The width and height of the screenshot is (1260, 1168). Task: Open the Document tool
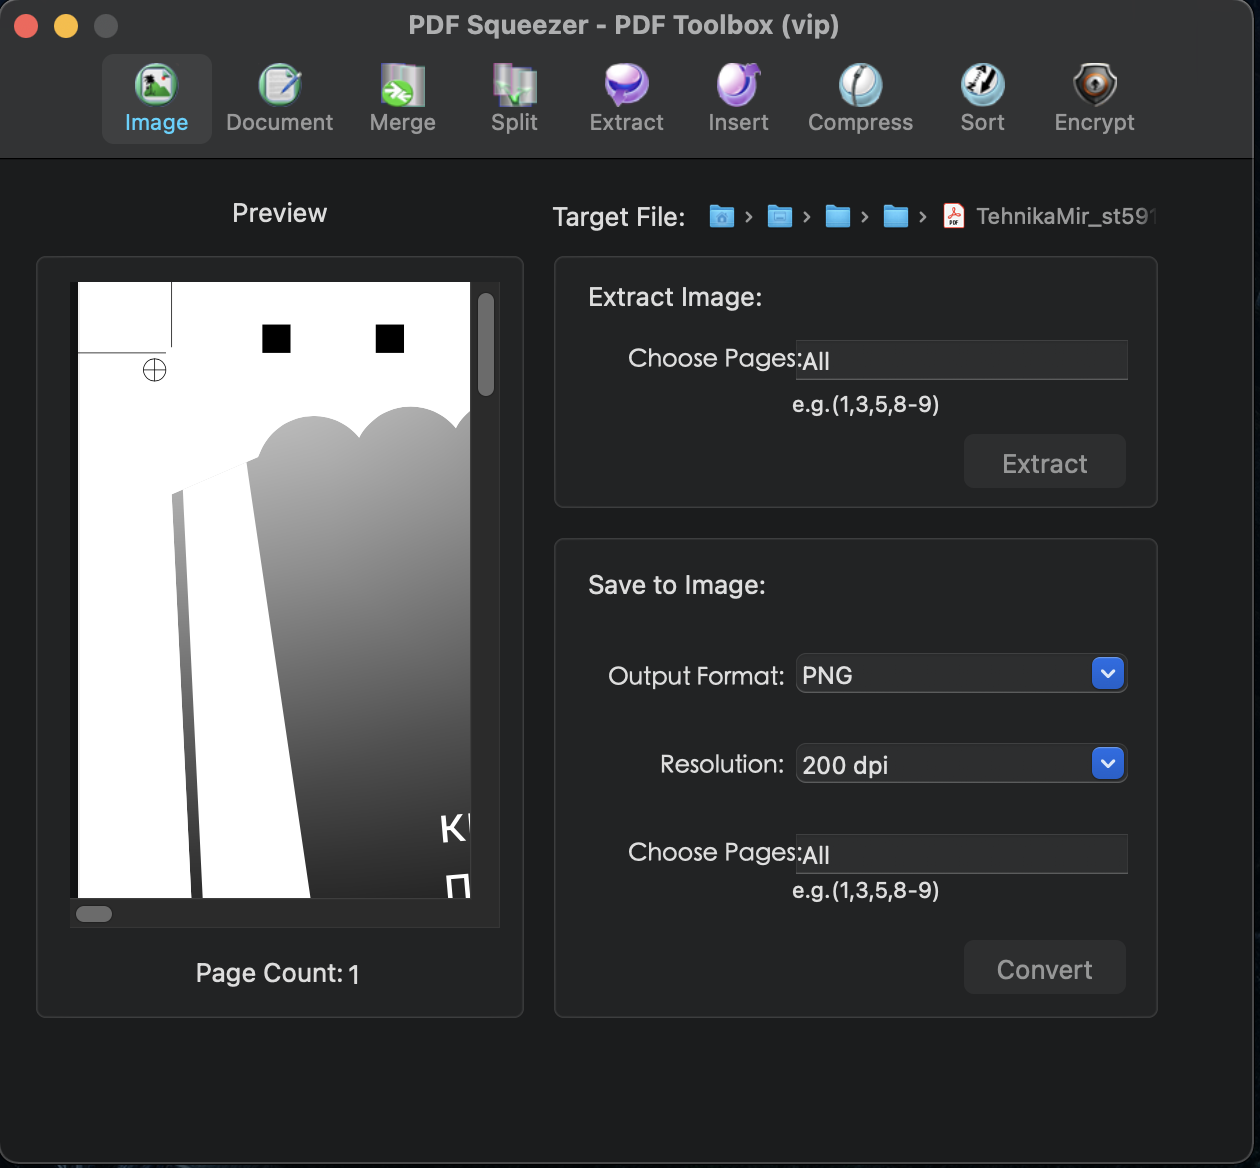(279, 98)
